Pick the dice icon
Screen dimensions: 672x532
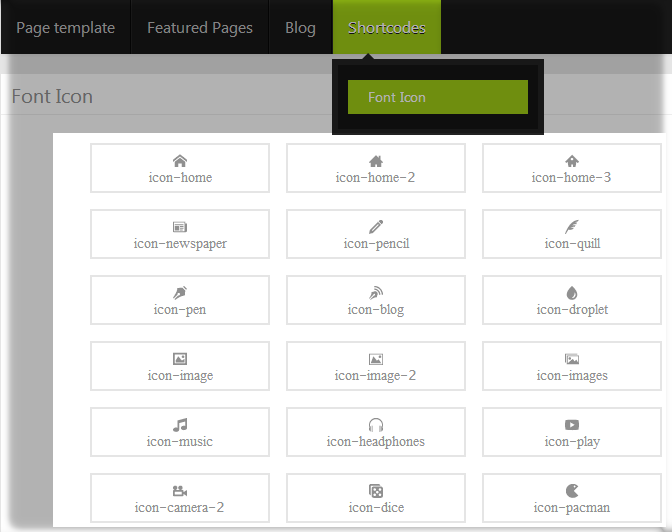pyautogui.click(x=376, y=491)
